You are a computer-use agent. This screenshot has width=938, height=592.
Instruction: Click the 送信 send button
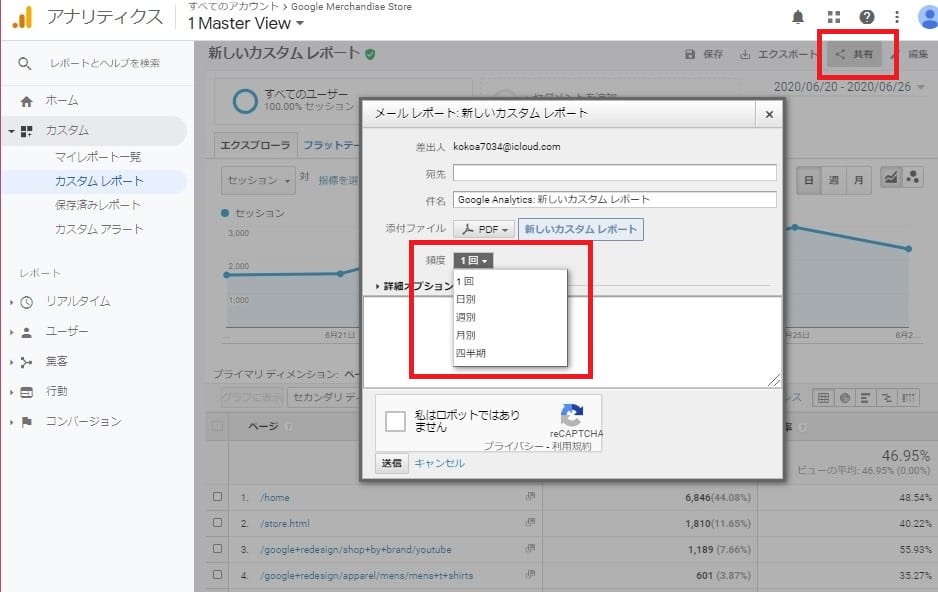click(x=392, y=463)
